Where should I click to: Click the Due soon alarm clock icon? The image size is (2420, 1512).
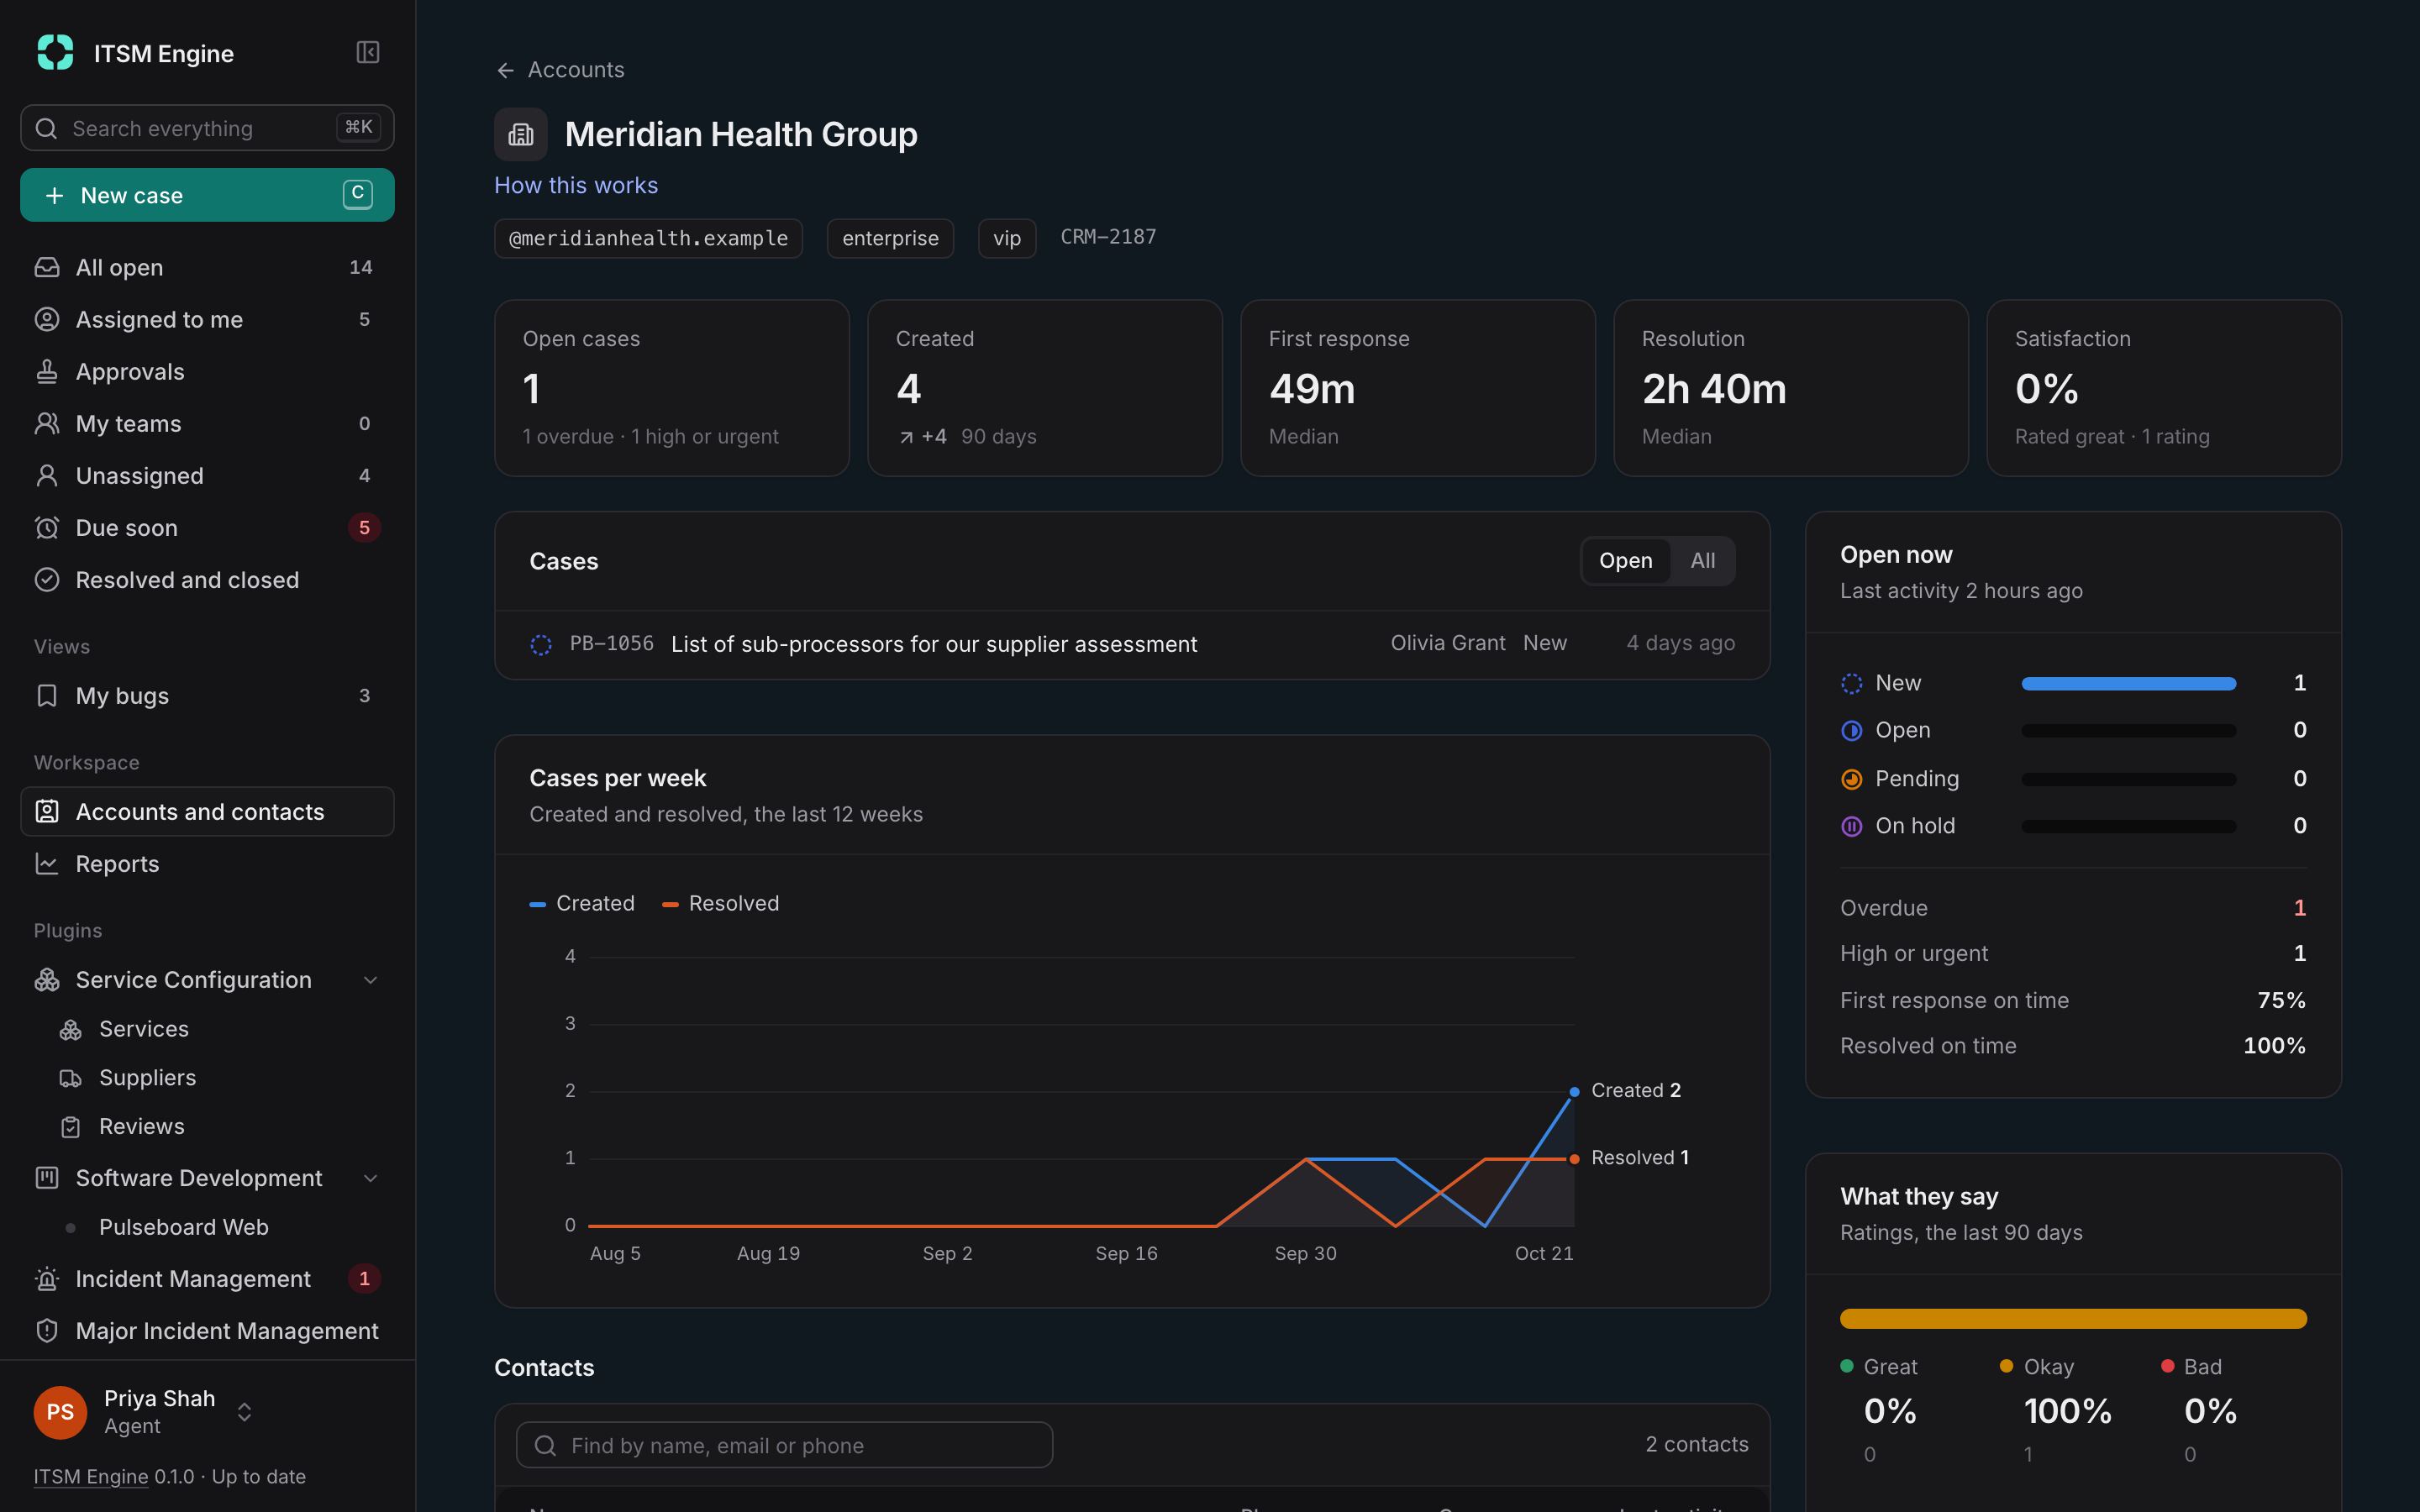[47, 527]
